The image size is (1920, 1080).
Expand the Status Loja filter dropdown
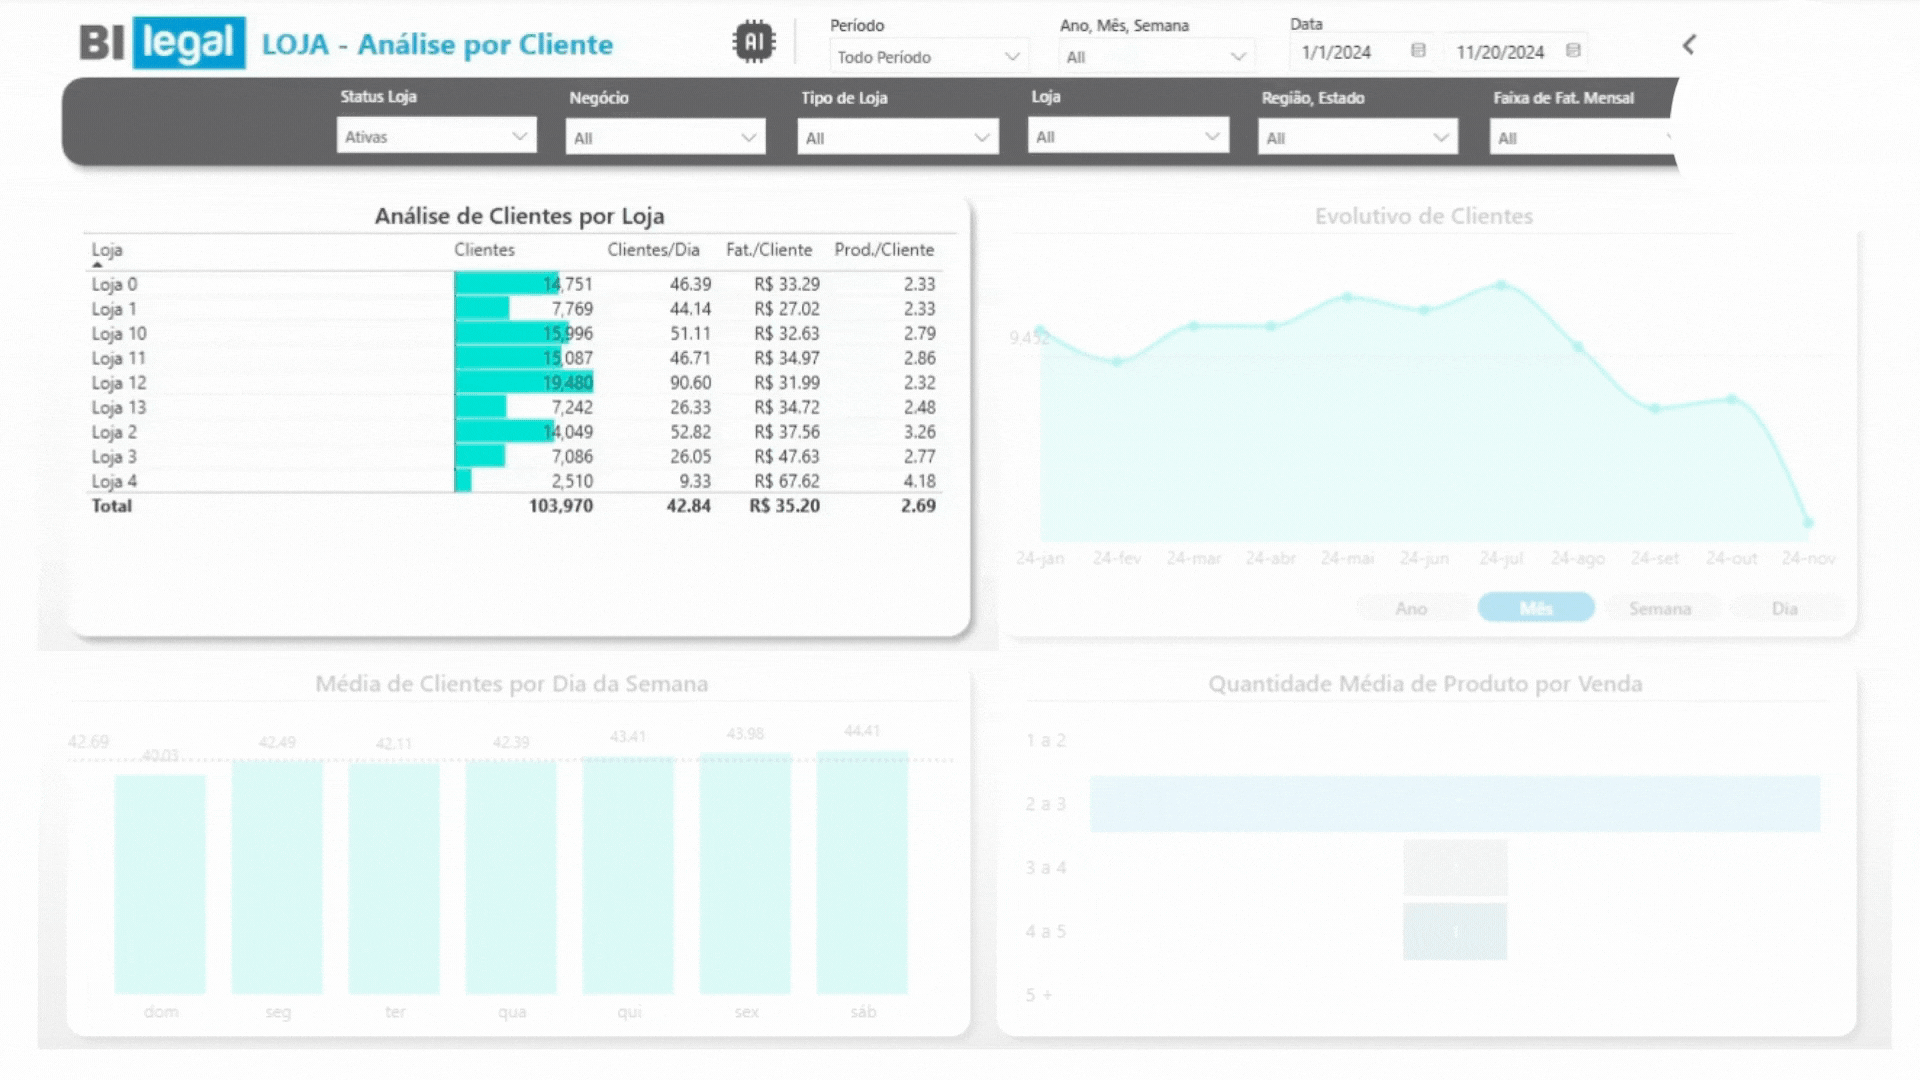click(x=436, y=137)
